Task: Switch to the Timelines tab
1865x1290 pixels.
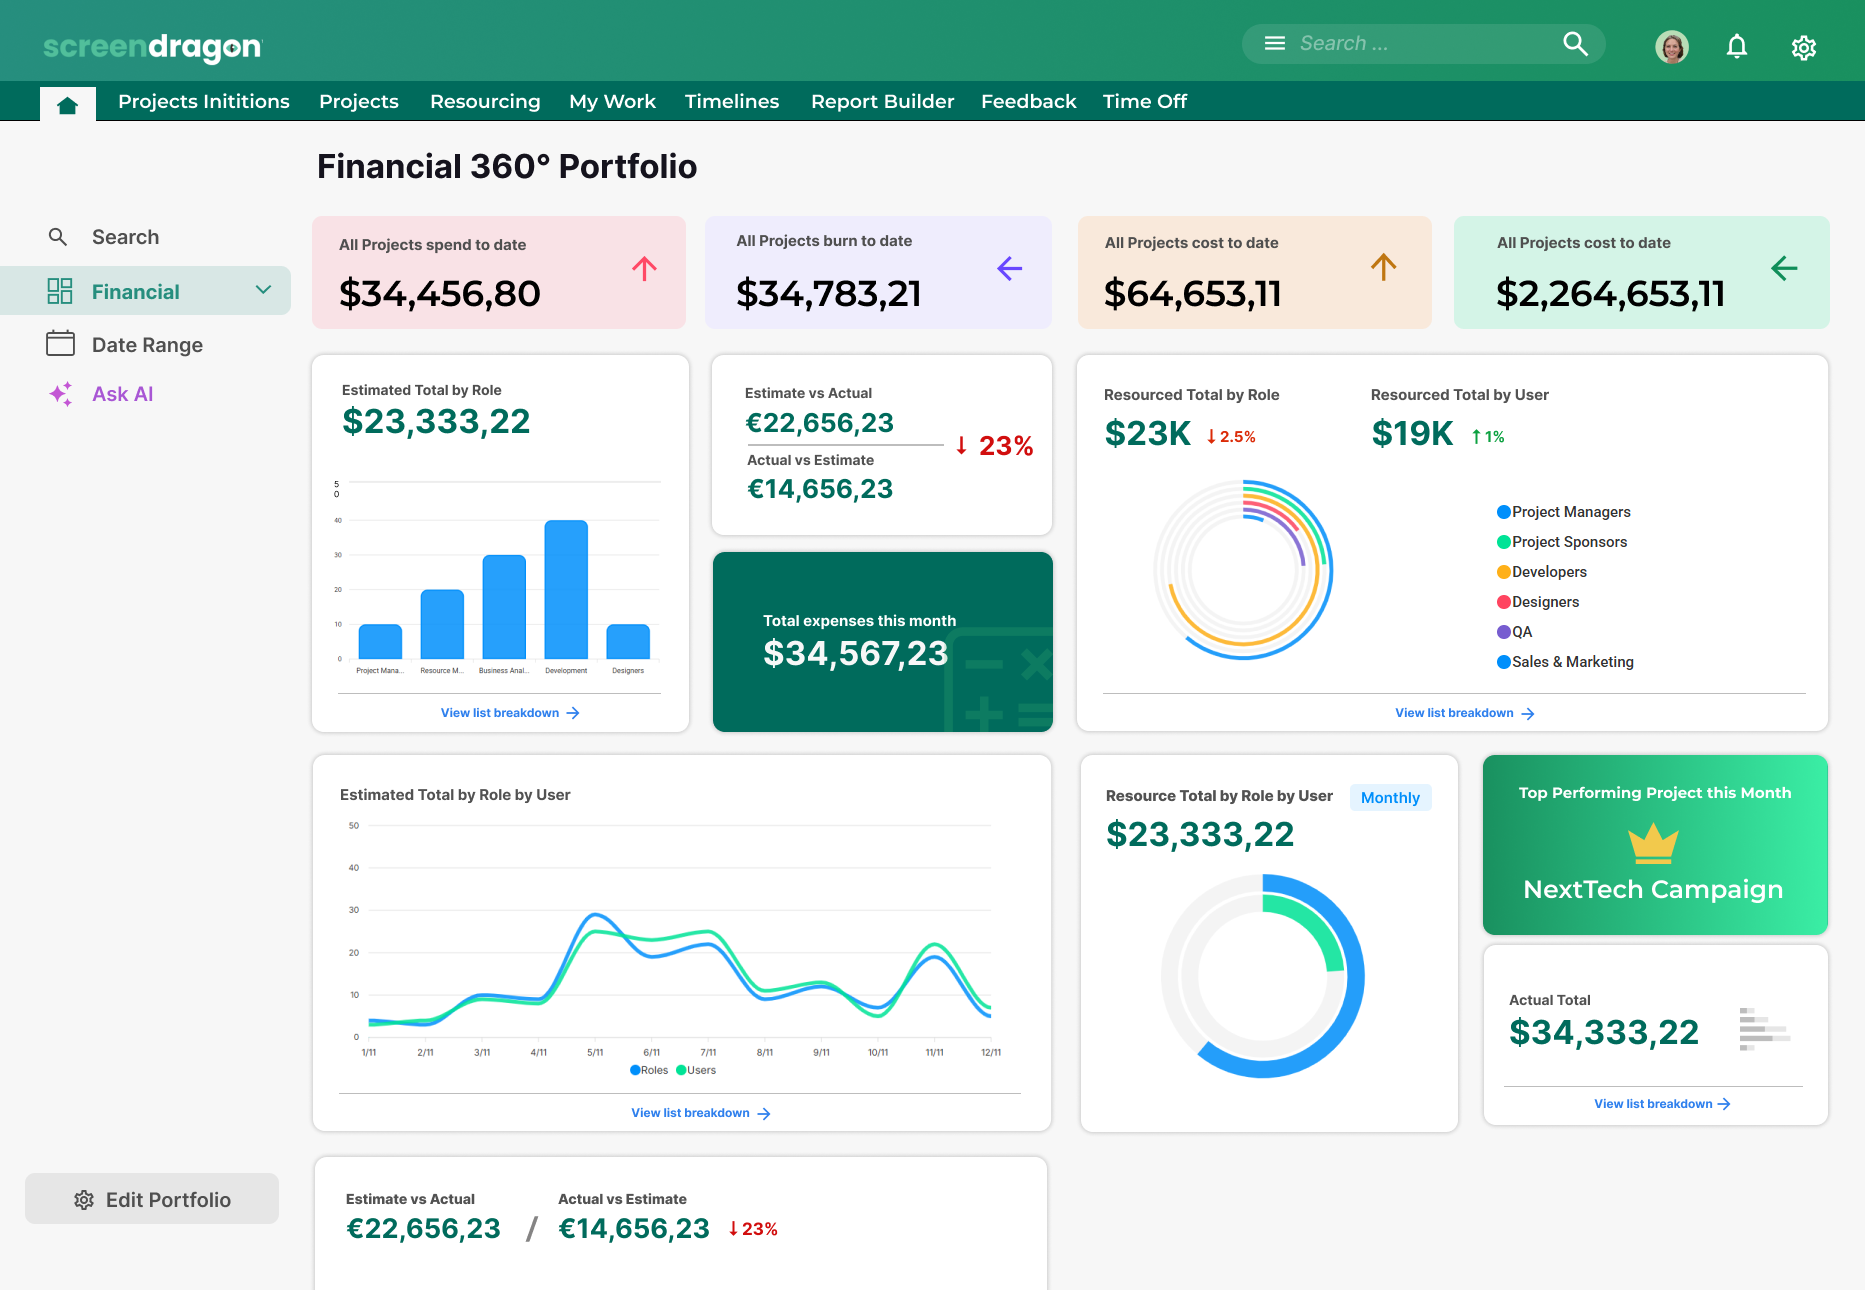Action: pyautogui.click(x=731, y=102)
